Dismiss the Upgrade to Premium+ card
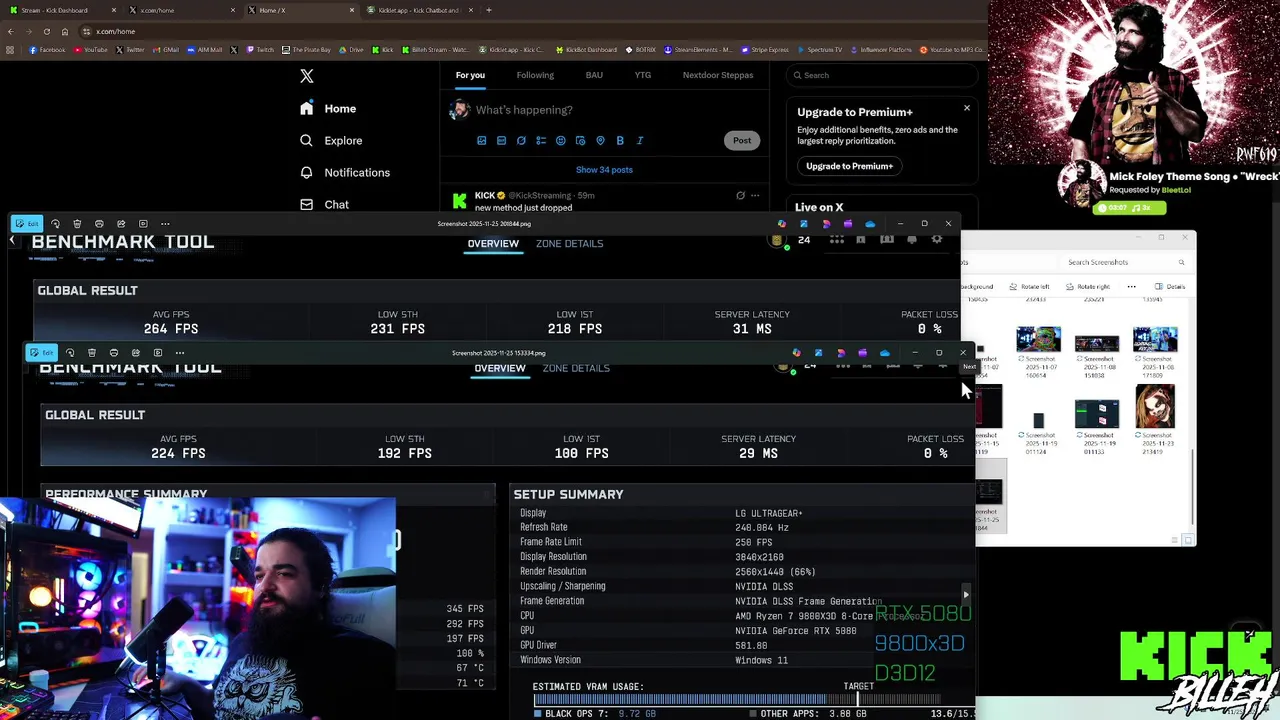This screenshot has width=1280, height=720. coord(967,107)
